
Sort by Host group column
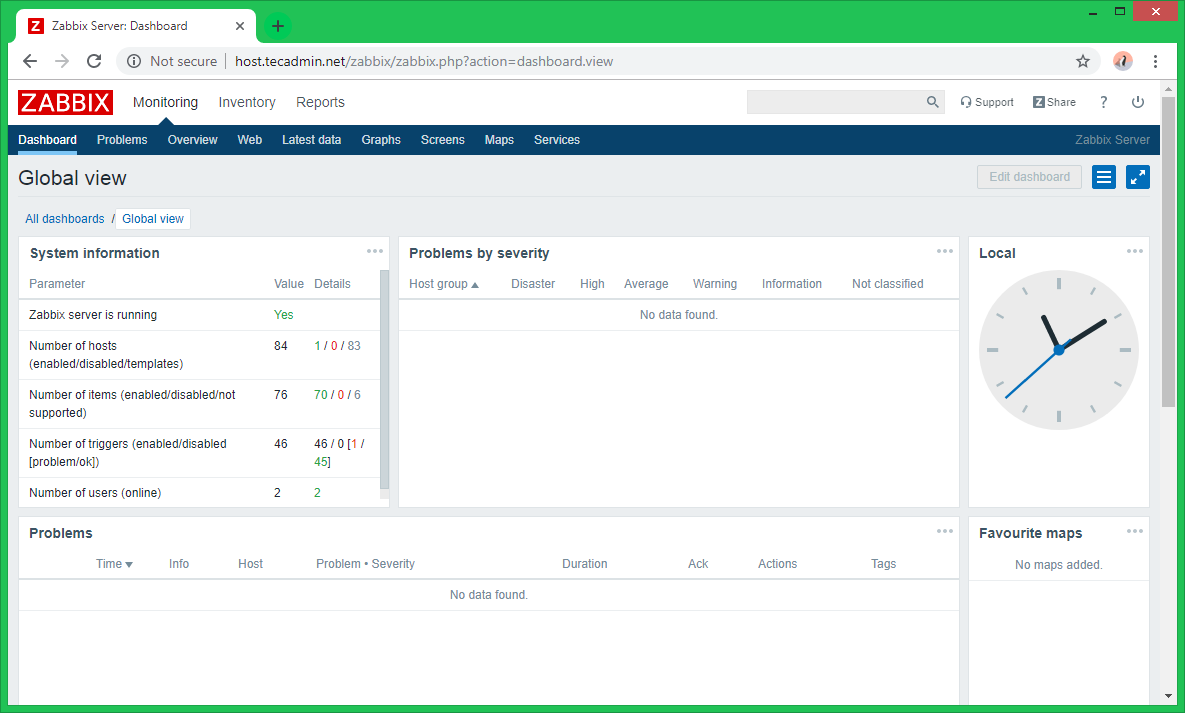point(443,284)
